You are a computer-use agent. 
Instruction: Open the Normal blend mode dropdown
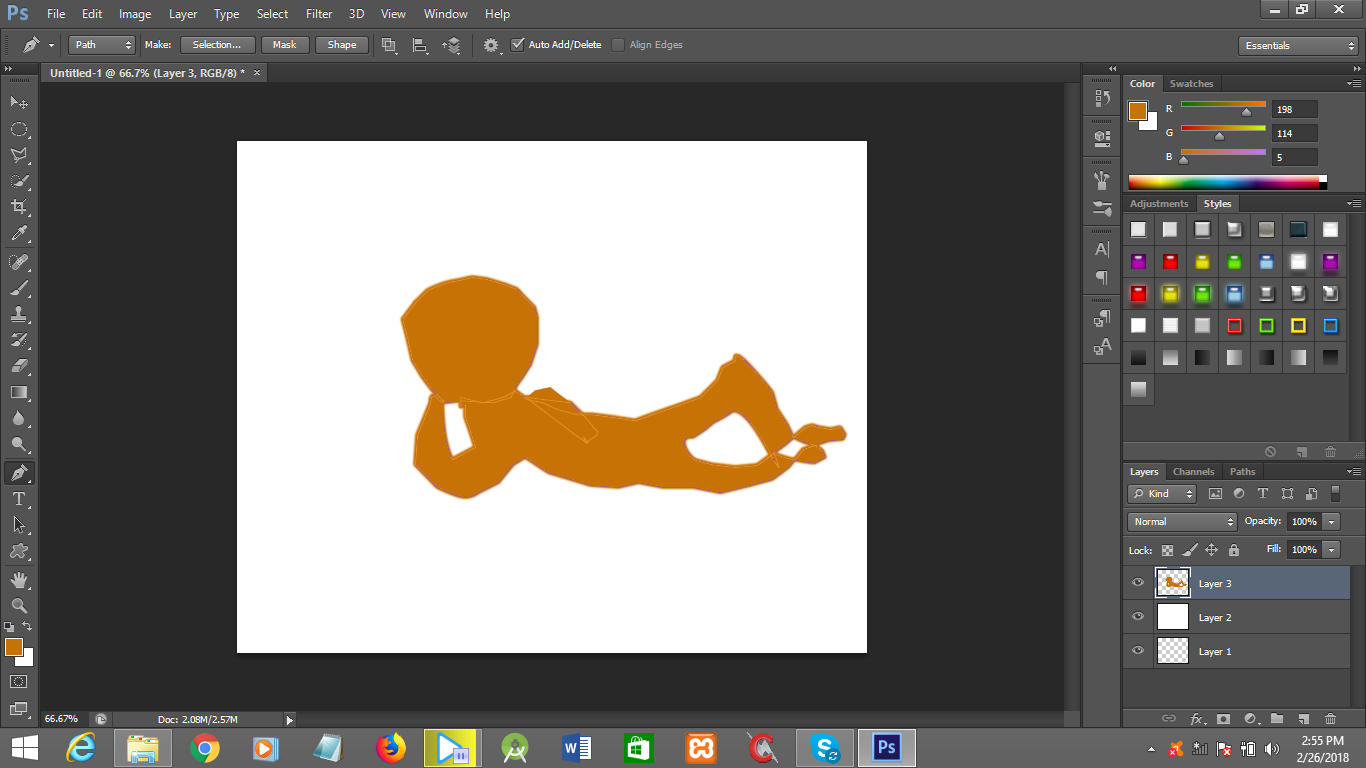[x=1183, y=522]
